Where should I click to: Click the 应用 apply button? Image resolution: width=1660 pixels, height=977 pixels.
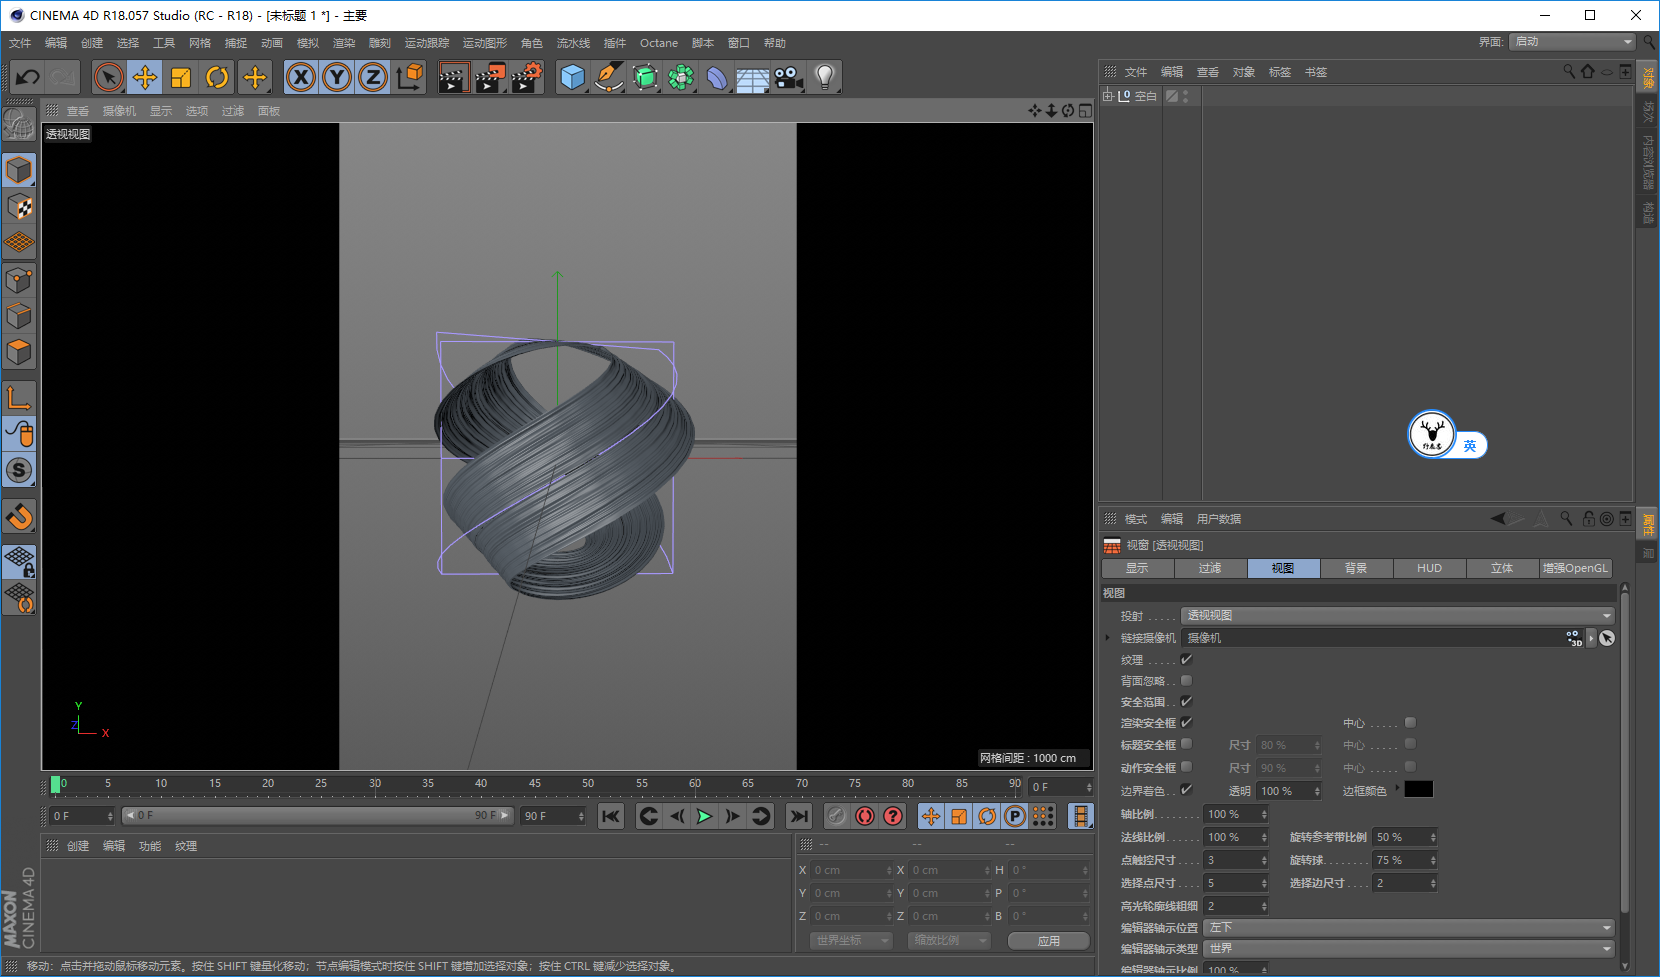tap(1049, 941)
